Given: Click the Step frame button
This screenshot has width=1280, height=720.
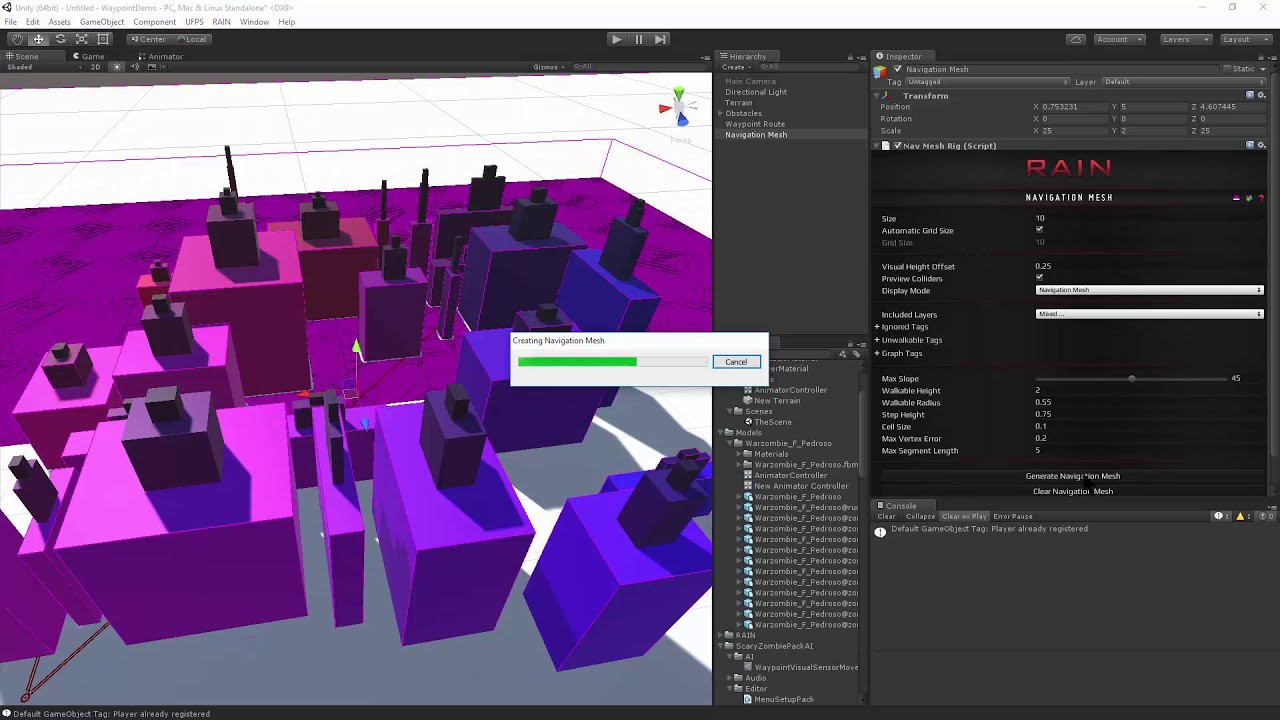Looking at the screenshot, I should [x=660, y=39].
